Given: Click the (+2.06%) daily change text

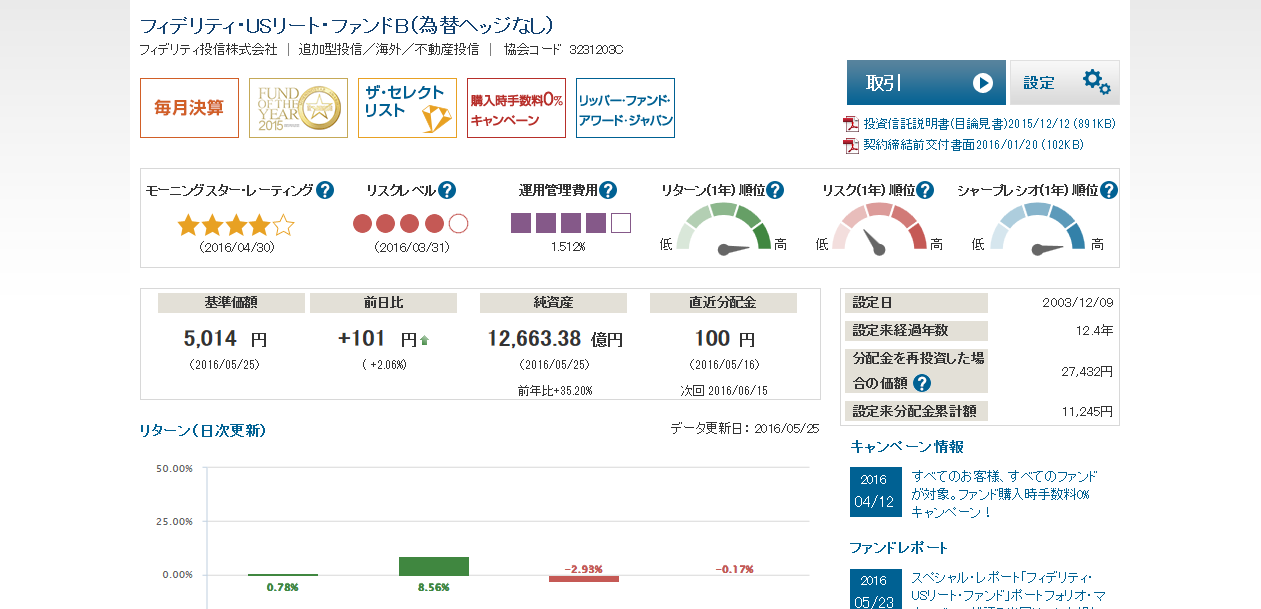Looking at the screenshot, I should 384,365.
